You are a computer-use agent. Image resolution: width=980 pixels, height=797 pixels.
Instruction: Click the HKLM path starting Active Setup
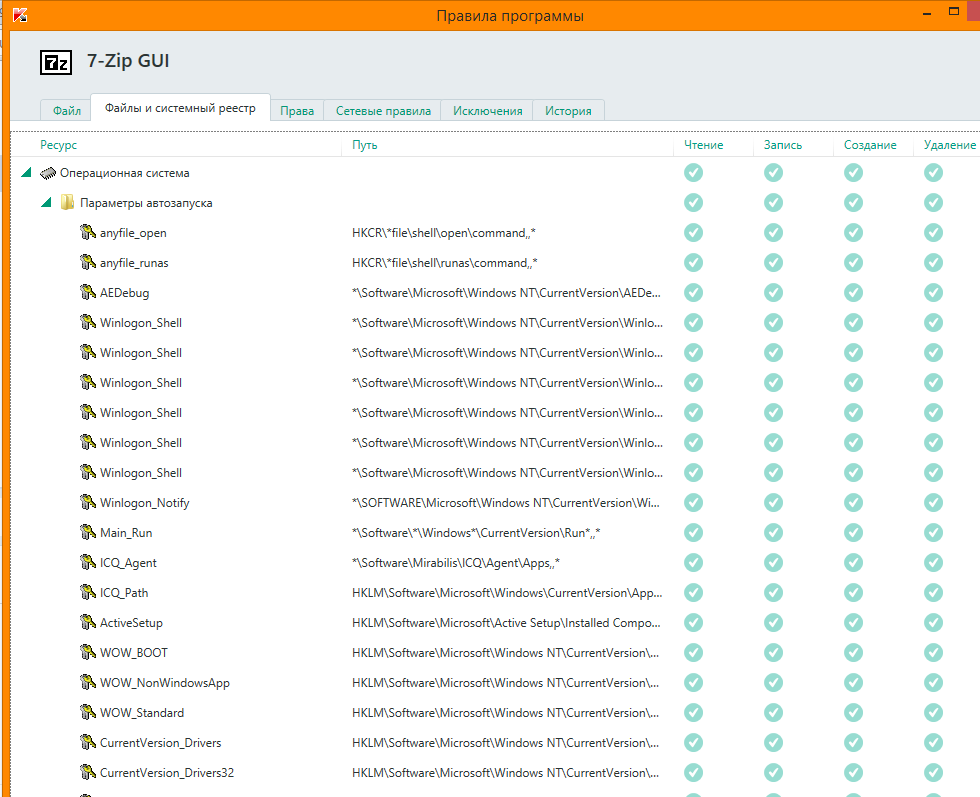tap(506, 623)
